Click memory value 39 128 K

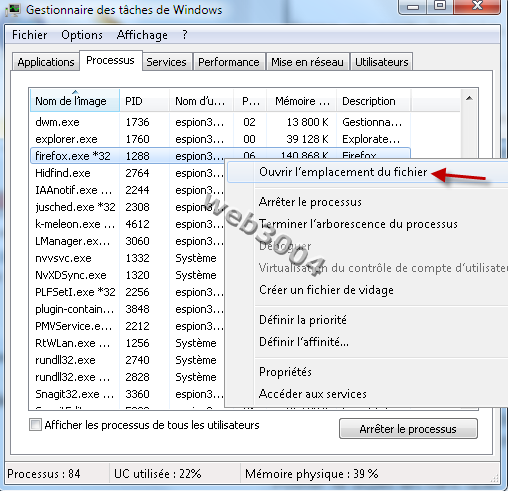[307, 139]
